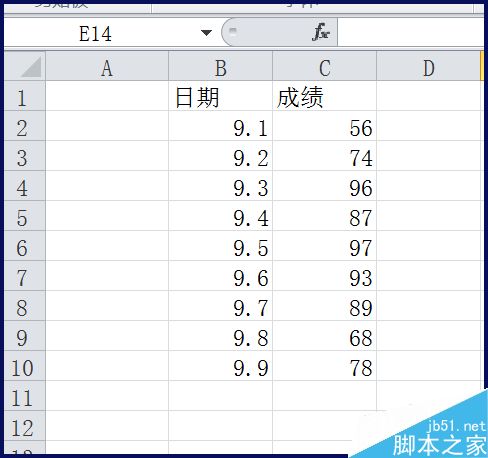Click the score cell showing 68
The image size is (488, 458).
325,336
